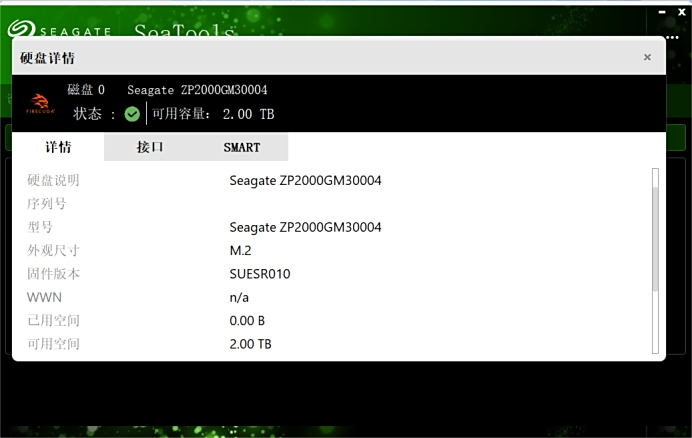Click the 可用容量 2.00 TB header text
Image resolution: width=692 pixels, height=438 pixels.
[x=213, y=114]
